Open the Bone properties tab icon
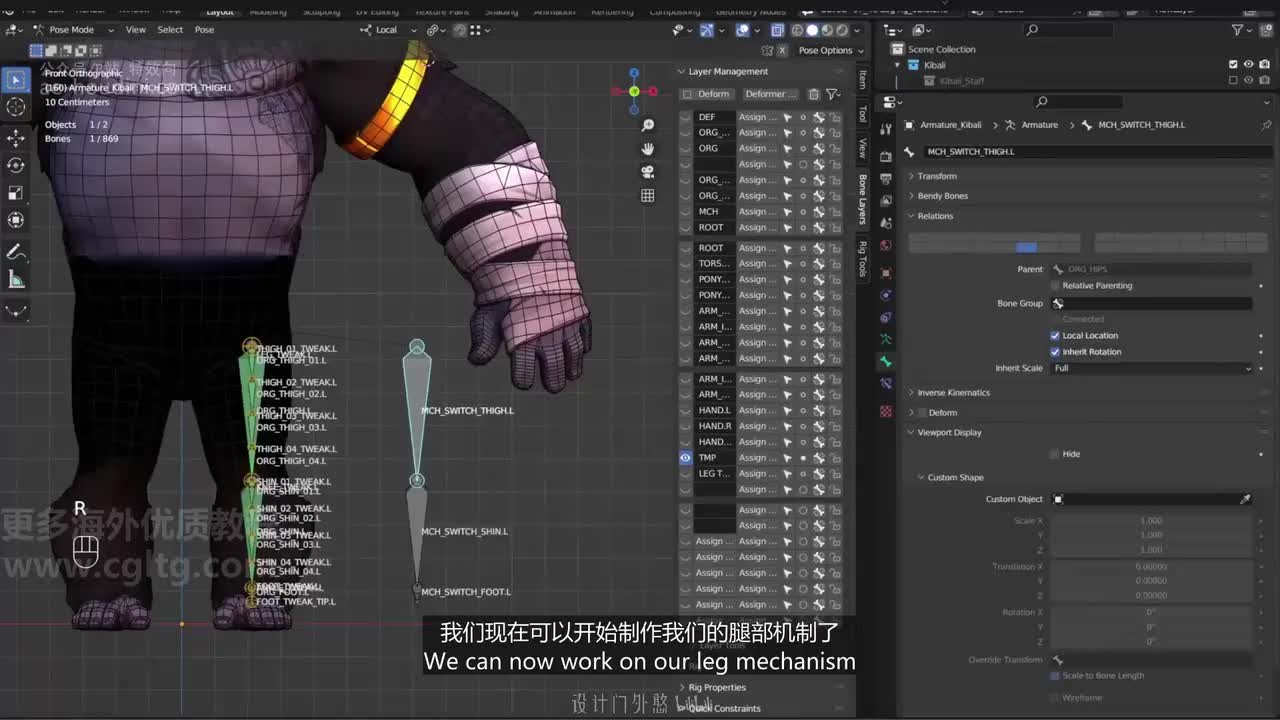Image resolution: width=1280 pixels, height=720 pixels. click(x=886, y=361)
